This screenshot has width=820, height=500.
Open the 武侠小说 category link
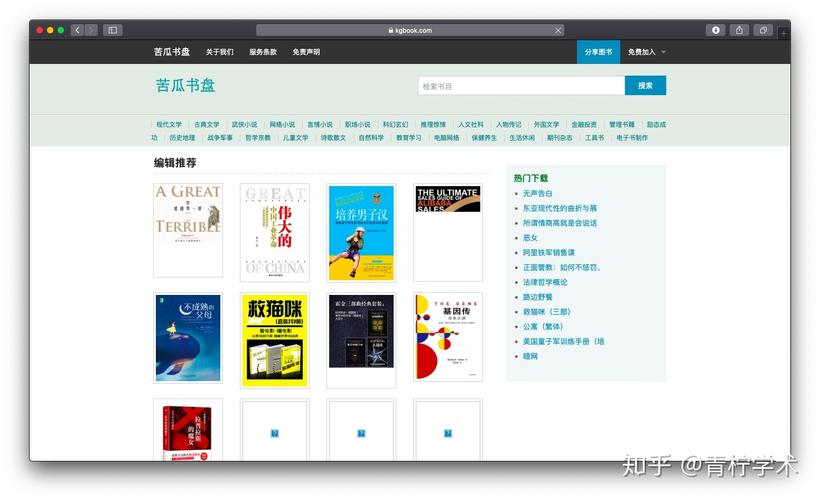(x=244, y=125)
